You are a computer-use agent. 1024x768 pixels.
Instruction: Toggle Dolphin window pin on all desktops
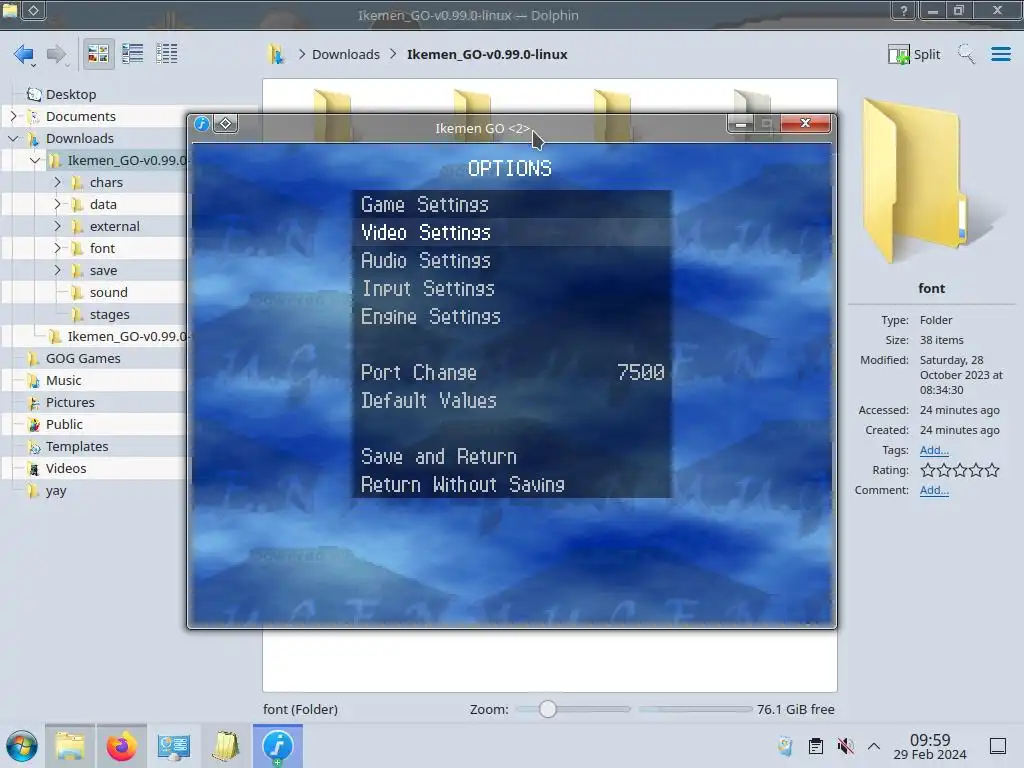(34, 10)
